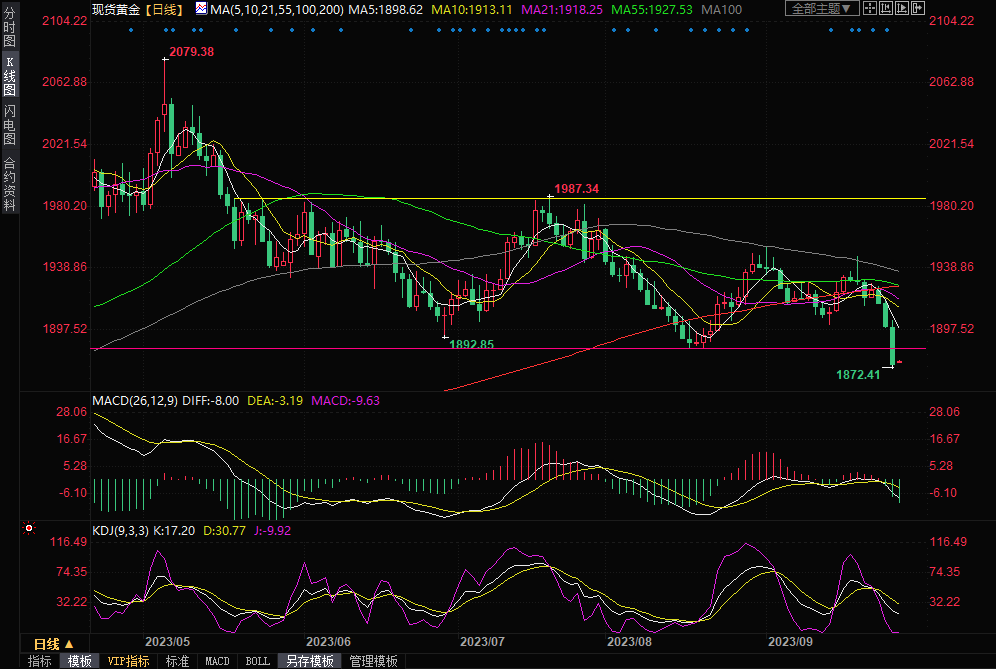Apply the 标准 template
The width and height of the screenshot is (996, 669).
(177, 661)
